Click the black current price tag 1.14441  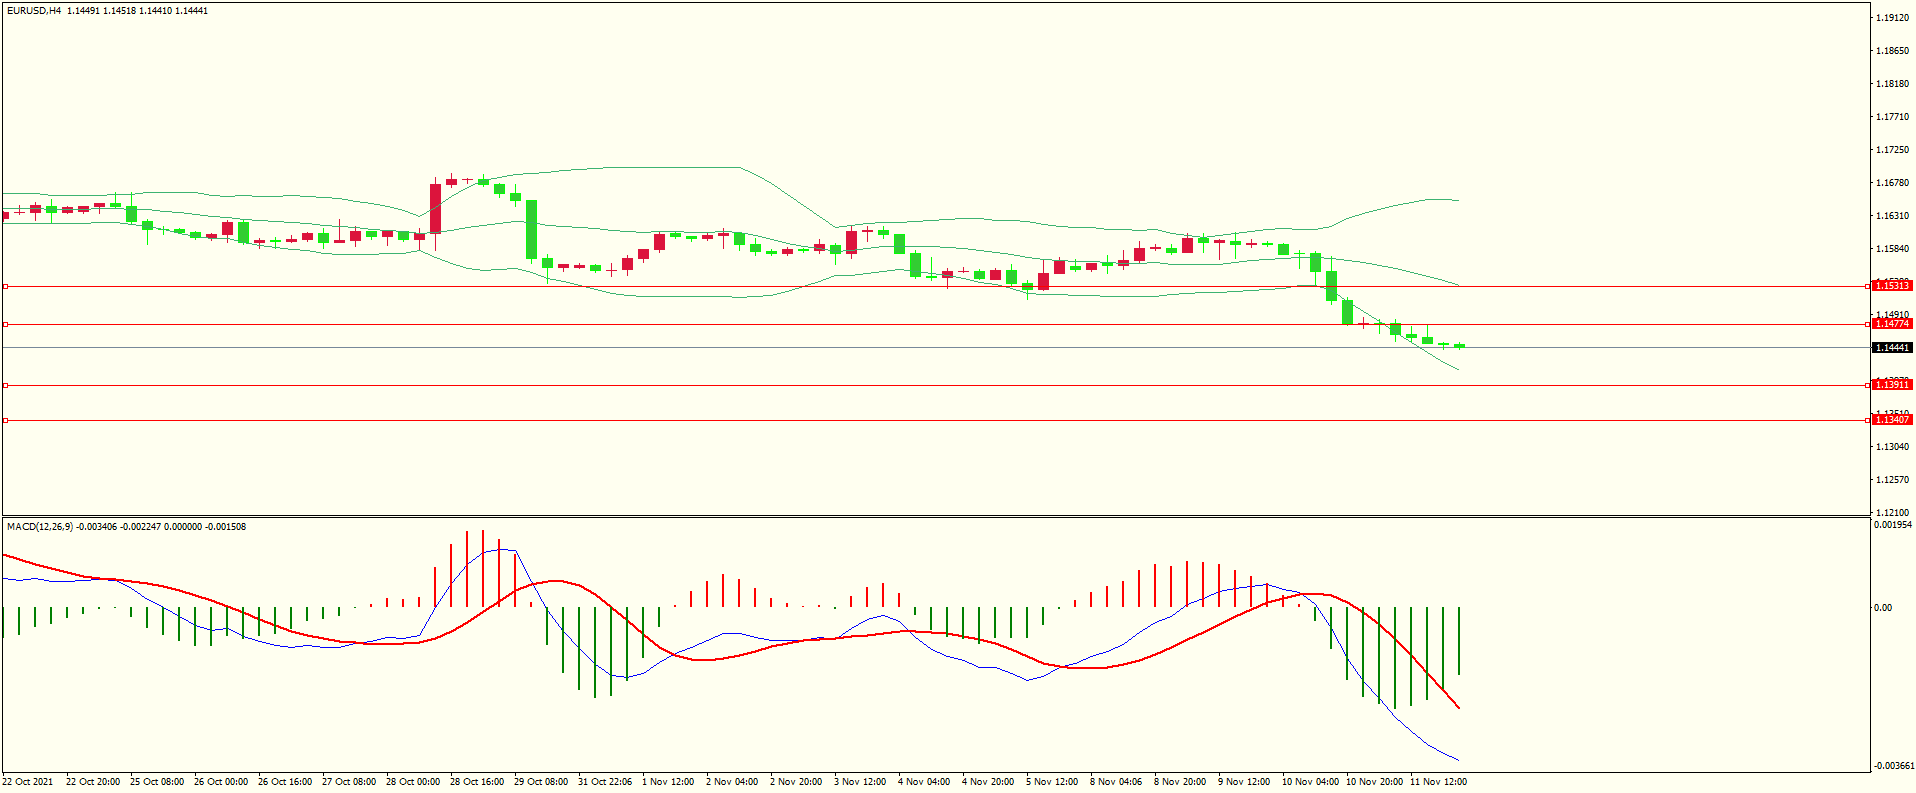point(1891,348)
